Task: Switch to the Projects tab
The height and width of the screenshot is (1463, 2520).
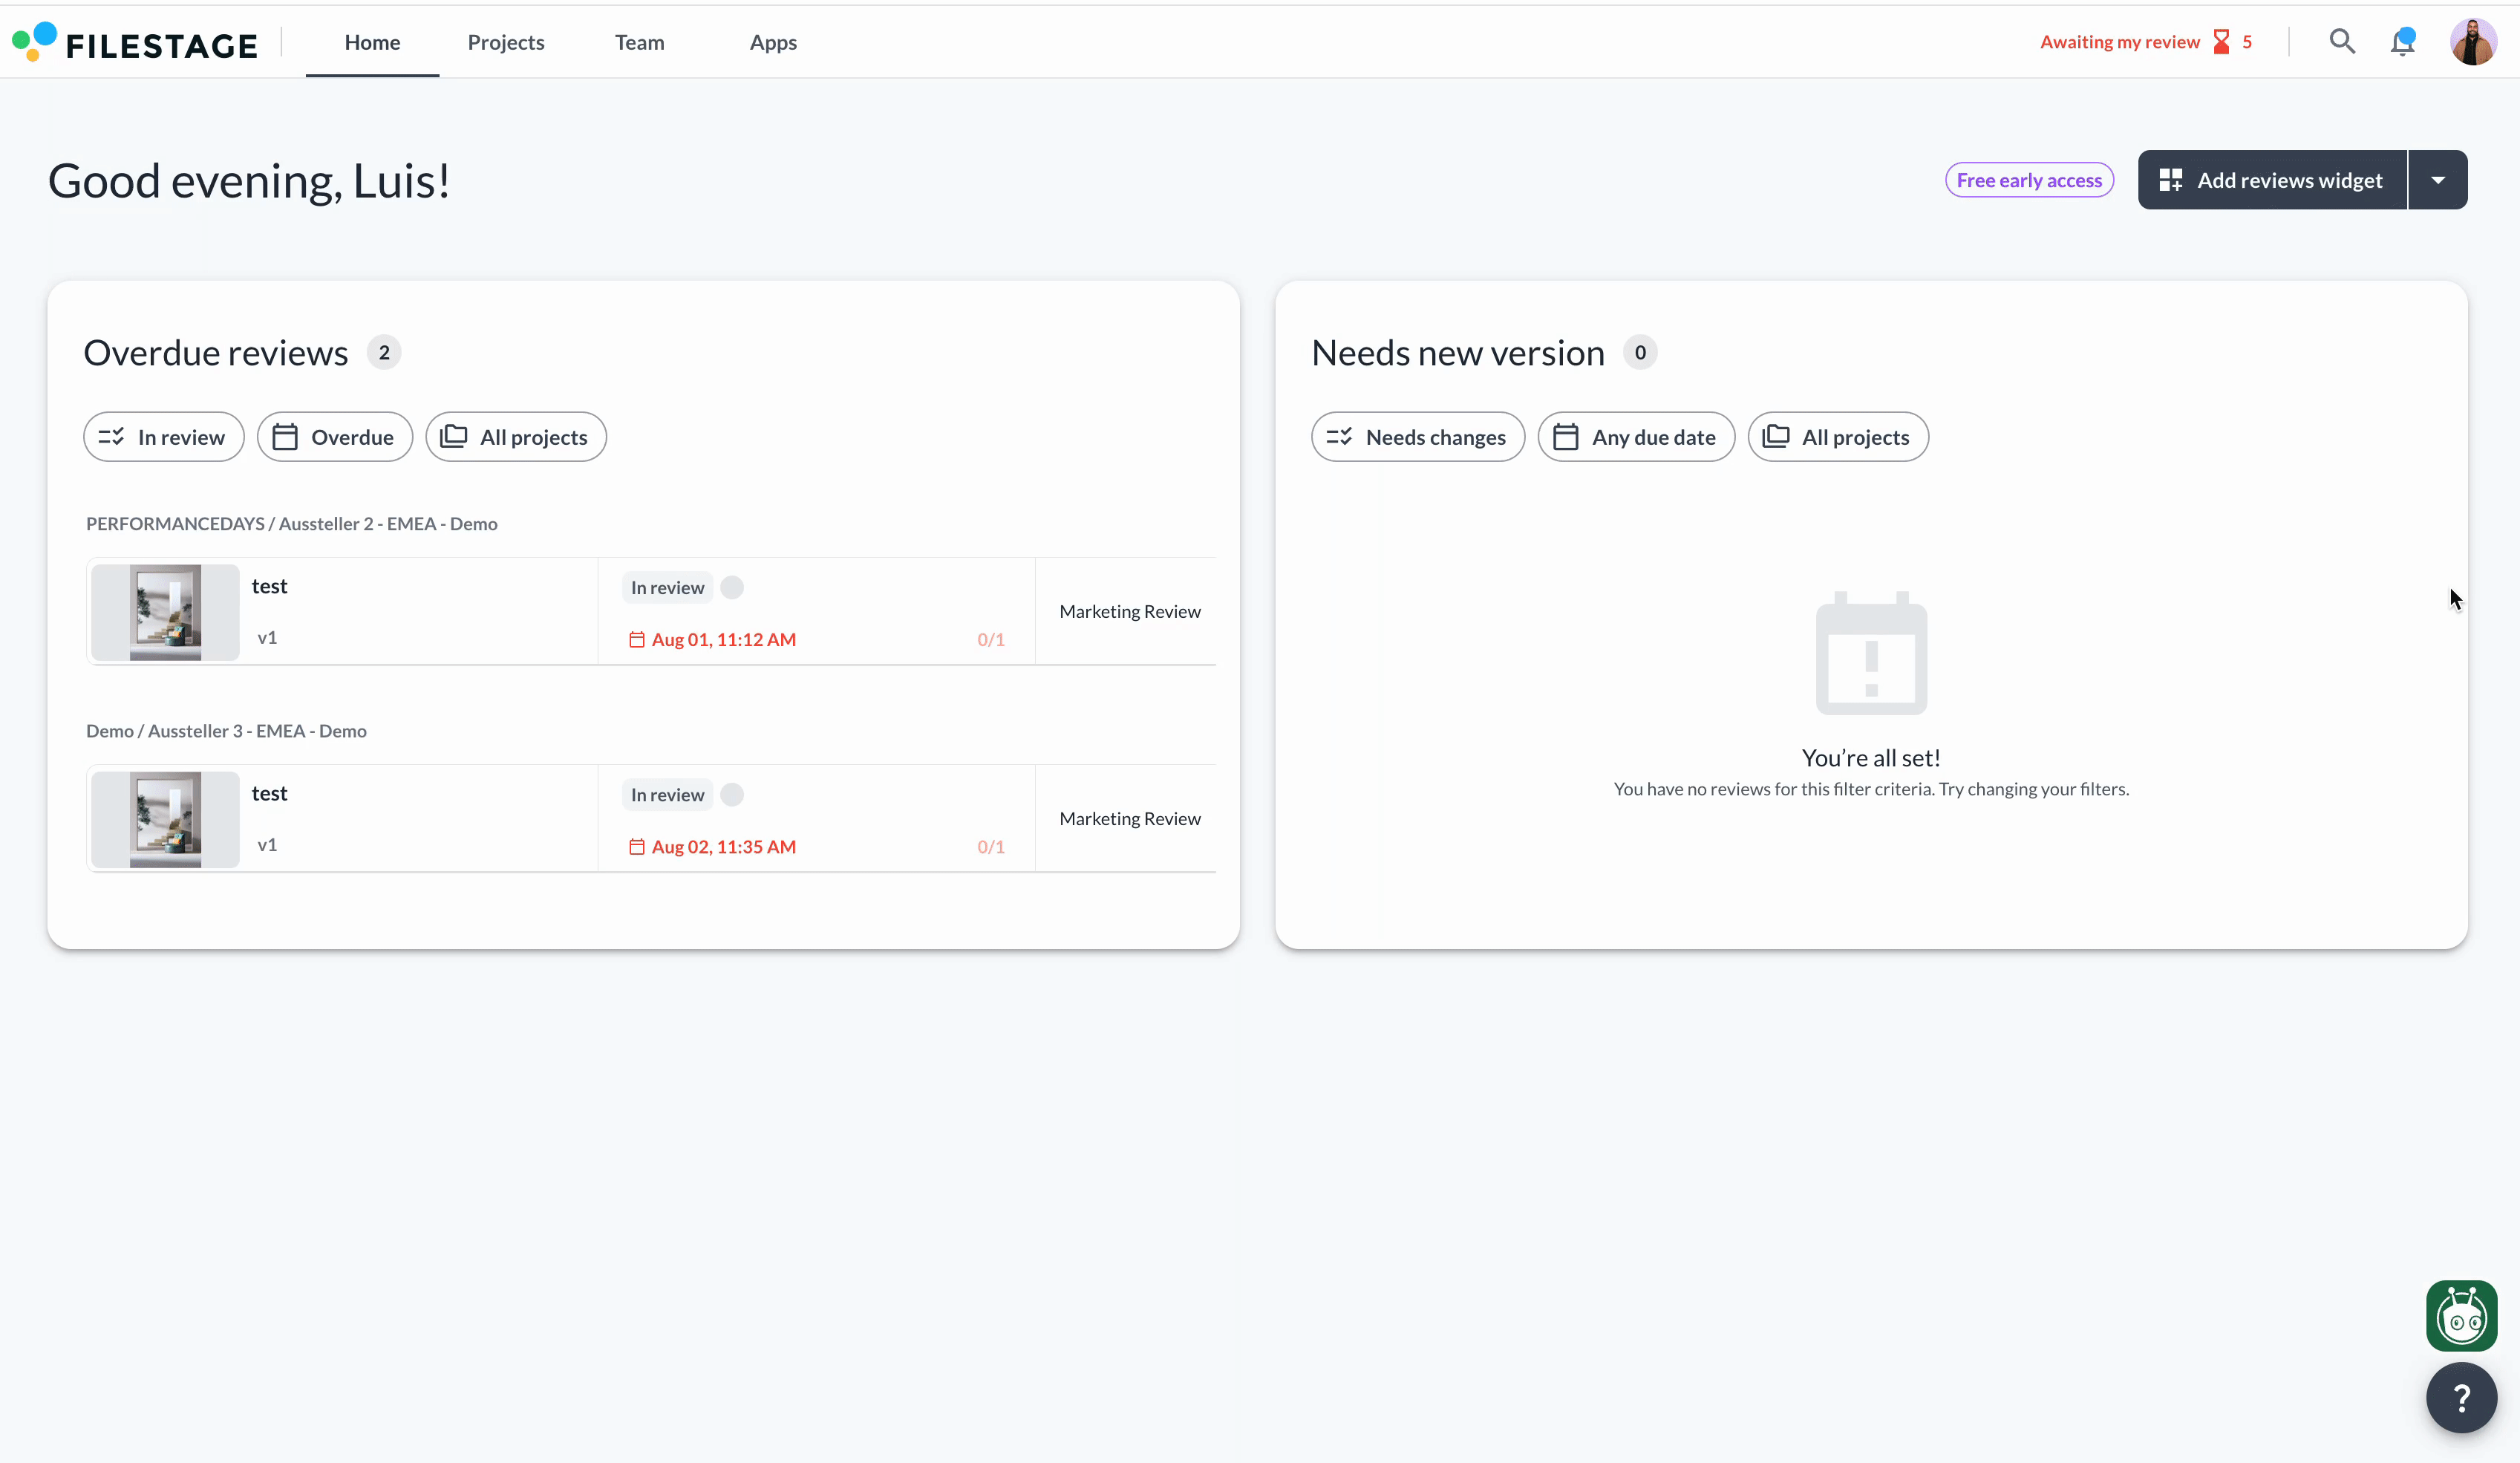Action: pyautogui.click(x=506, y=42)
